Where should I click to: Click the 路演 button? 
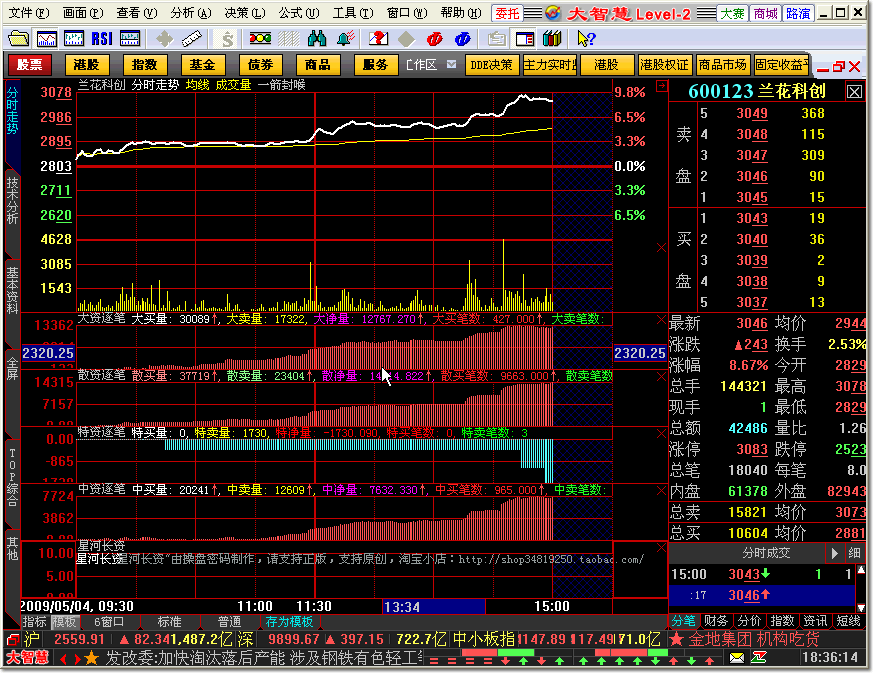point(798,13)
